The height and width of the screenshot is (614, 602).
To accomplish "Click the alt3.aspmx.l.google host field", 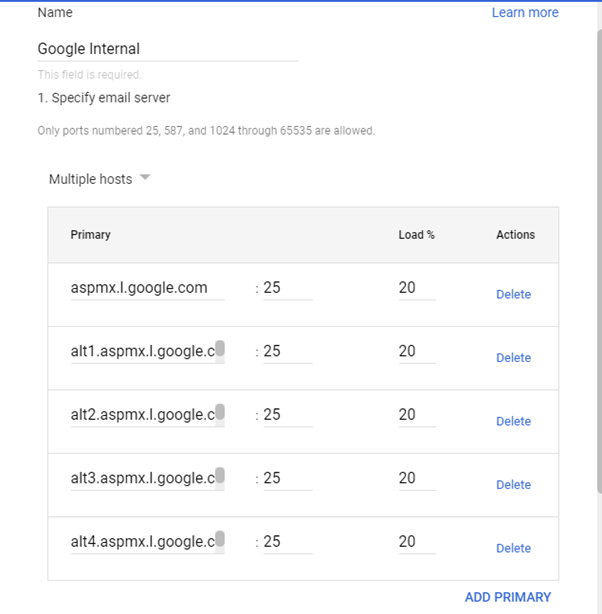I will pyautogui.click(x=142, y=478).
